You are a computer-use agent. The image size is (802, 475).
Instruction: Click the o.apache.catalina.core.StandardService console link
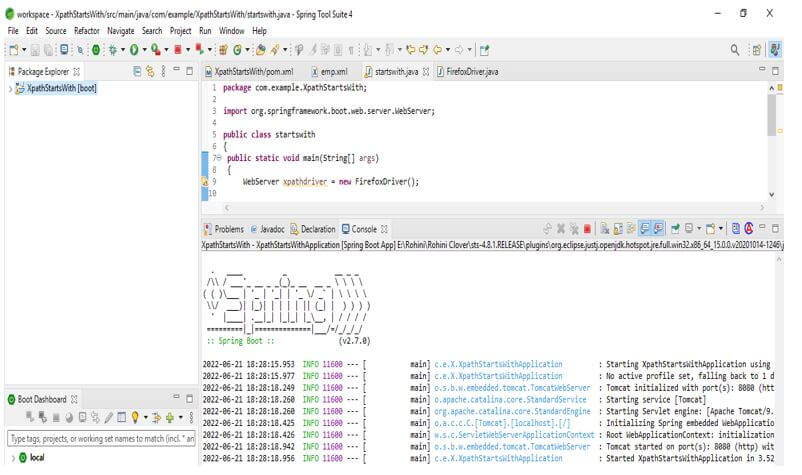tap(510, 400)
